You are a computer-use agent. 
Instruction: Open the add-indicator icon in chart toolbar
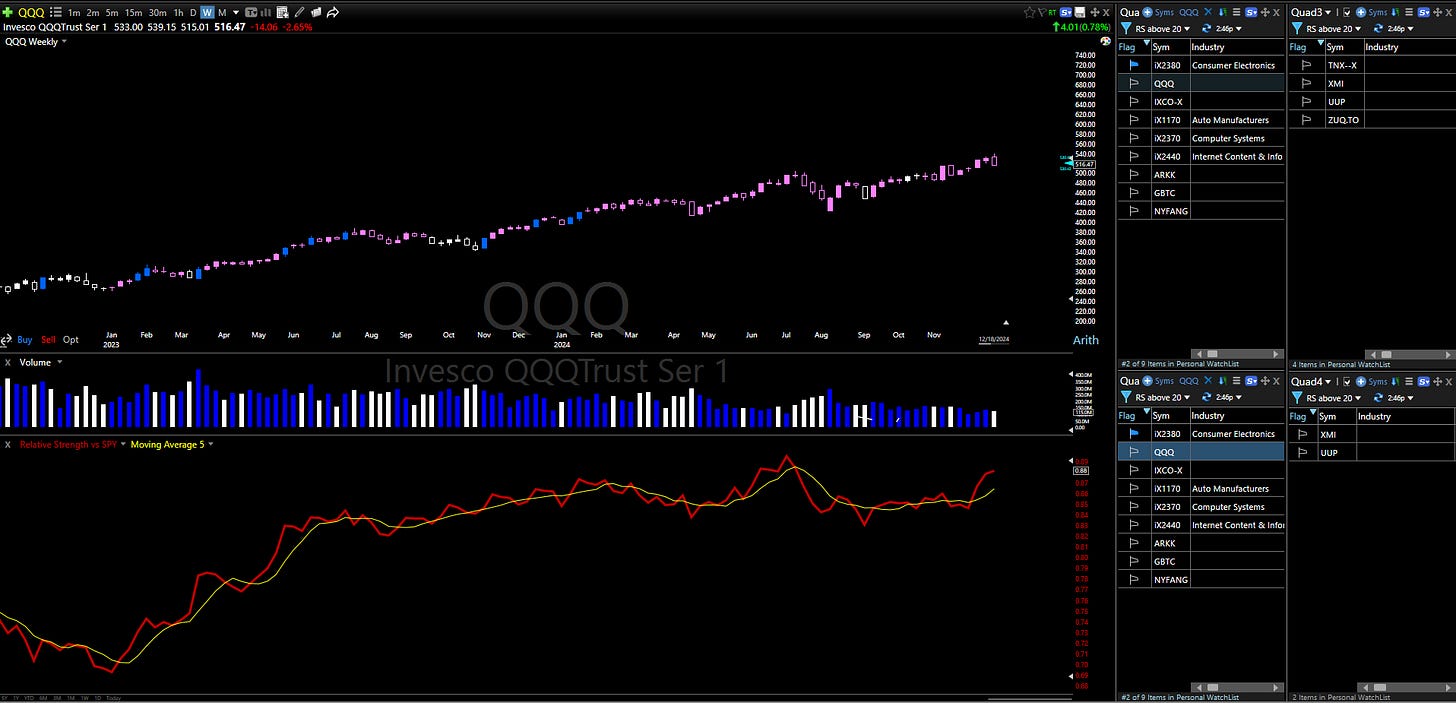(x=283, y=12)
